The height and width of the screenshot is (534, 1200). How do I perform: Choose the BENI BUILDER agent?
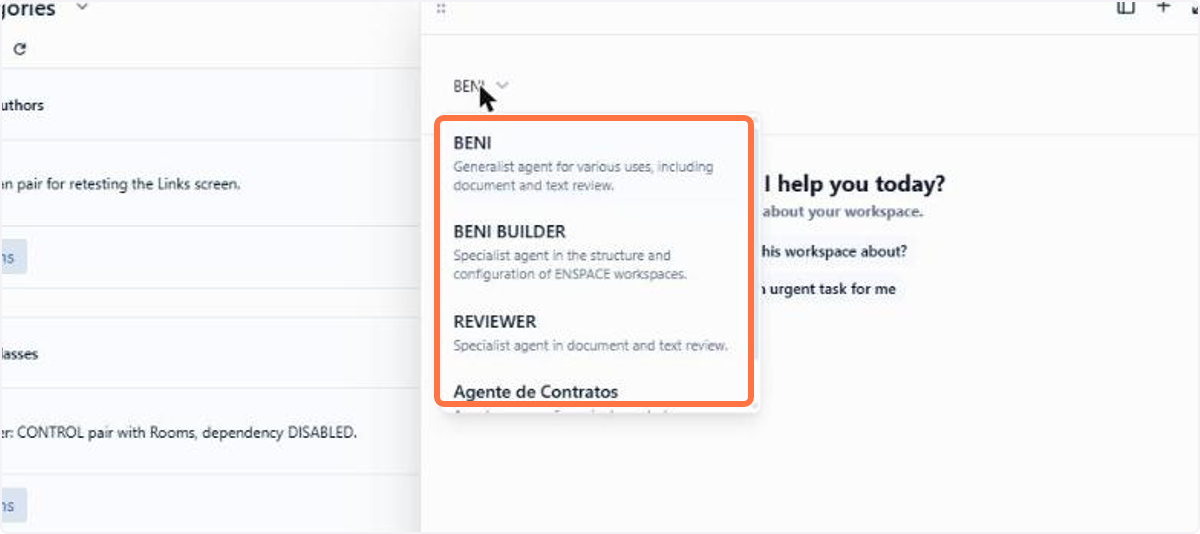coord(594,252)
